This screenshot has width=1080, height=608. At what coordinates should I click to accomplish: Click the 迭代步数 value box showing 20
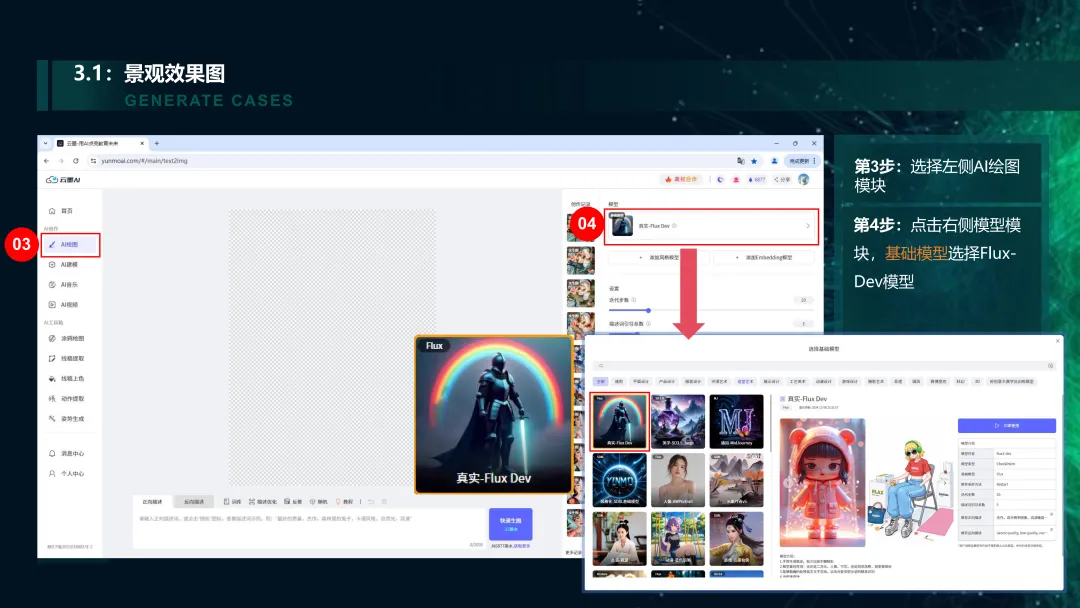pos(803,300)
